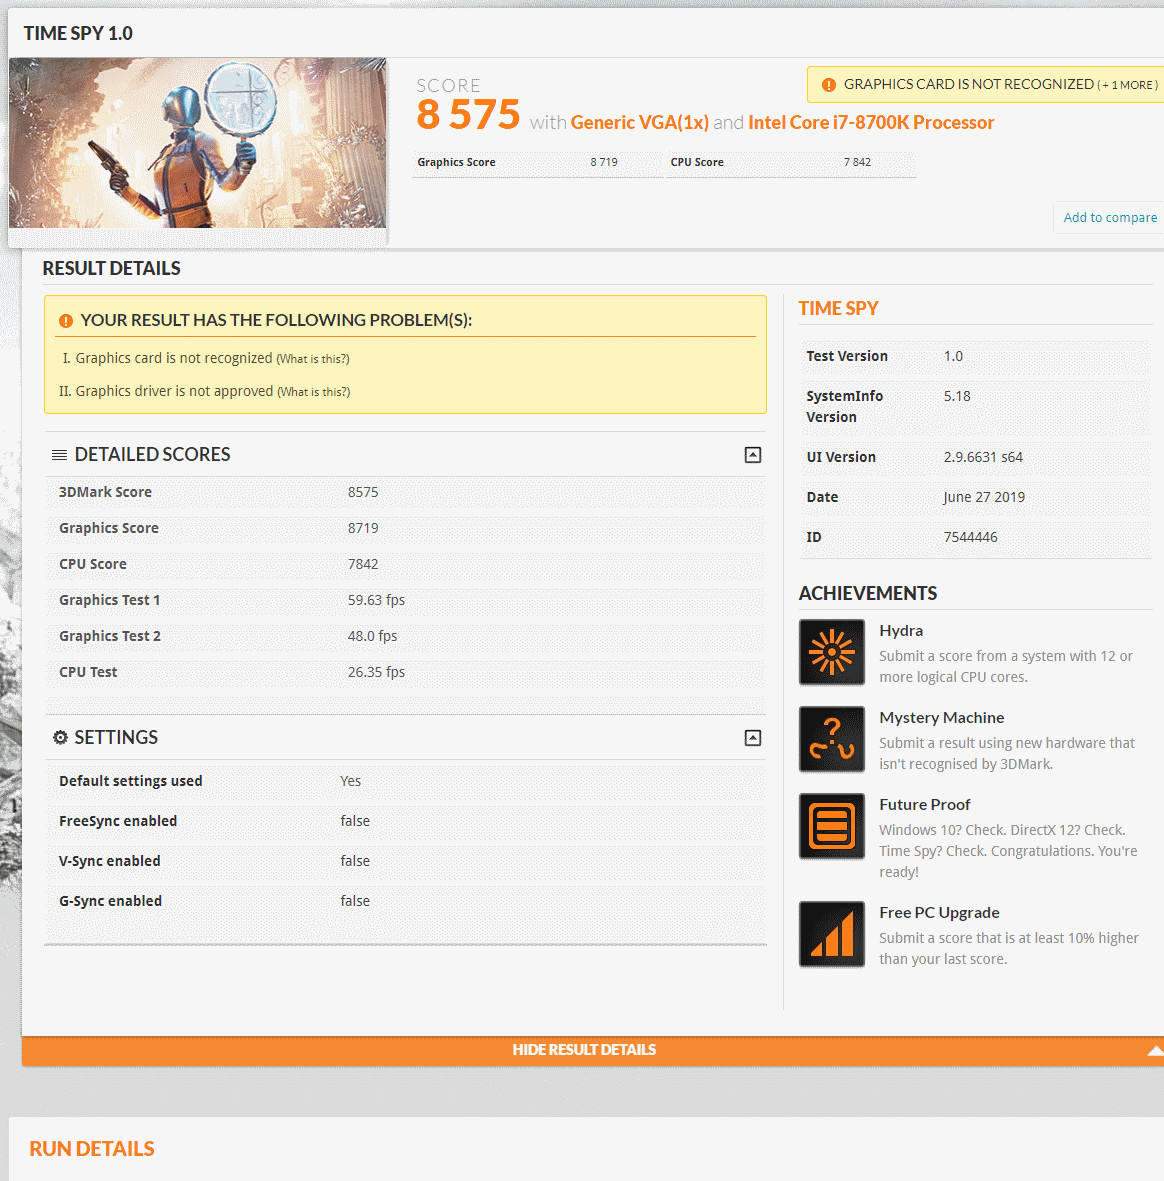Screen dimensions: 1164x1181
Task: Collapse the Detailed Scores section
Action: (x=753, y=455)
